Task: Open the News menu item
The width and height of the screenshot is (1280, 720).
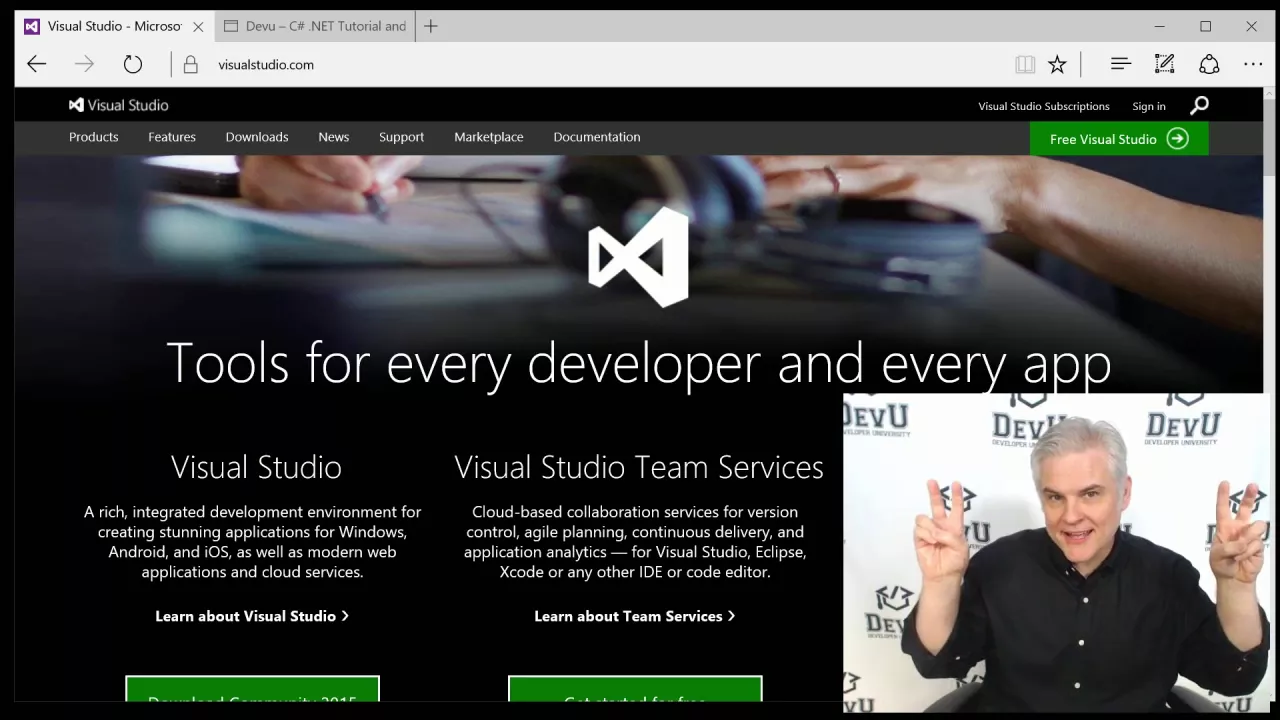Action: pos(334,137)
